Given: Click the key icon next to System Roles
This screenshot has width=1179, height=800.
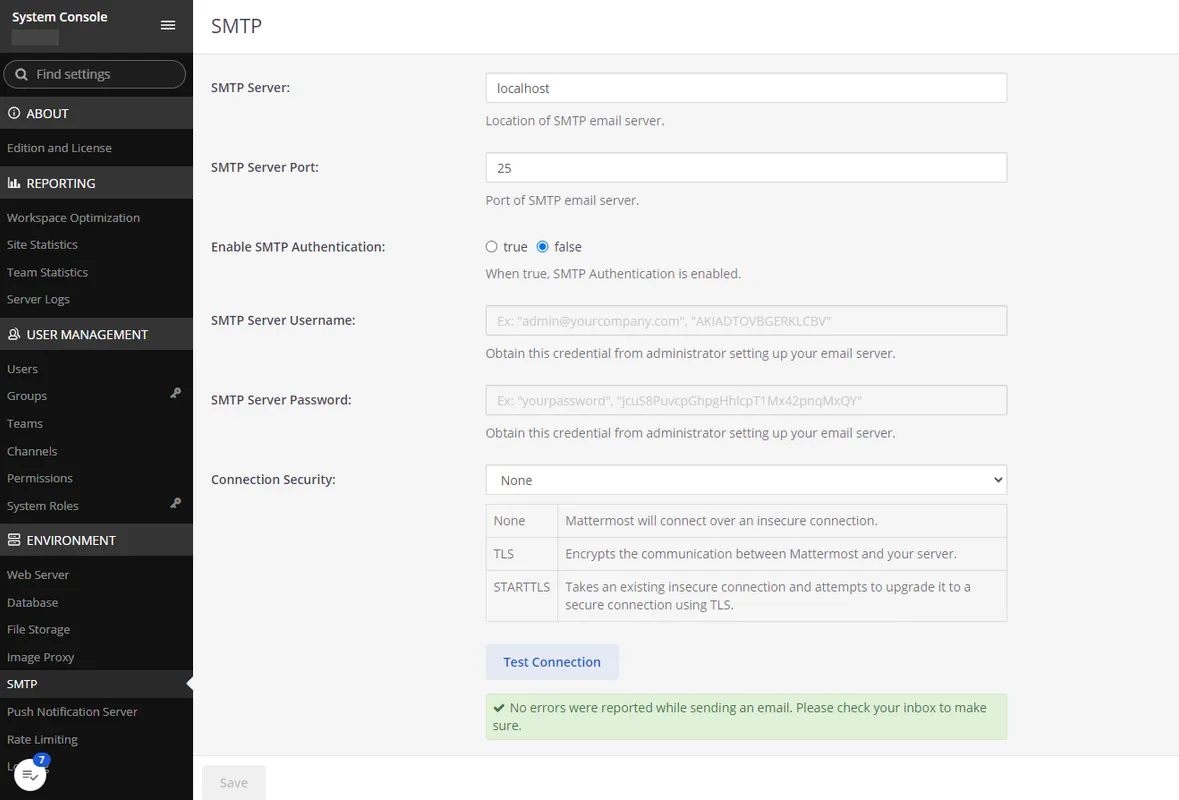Looking at the screenshot, I should click(175, 503).
